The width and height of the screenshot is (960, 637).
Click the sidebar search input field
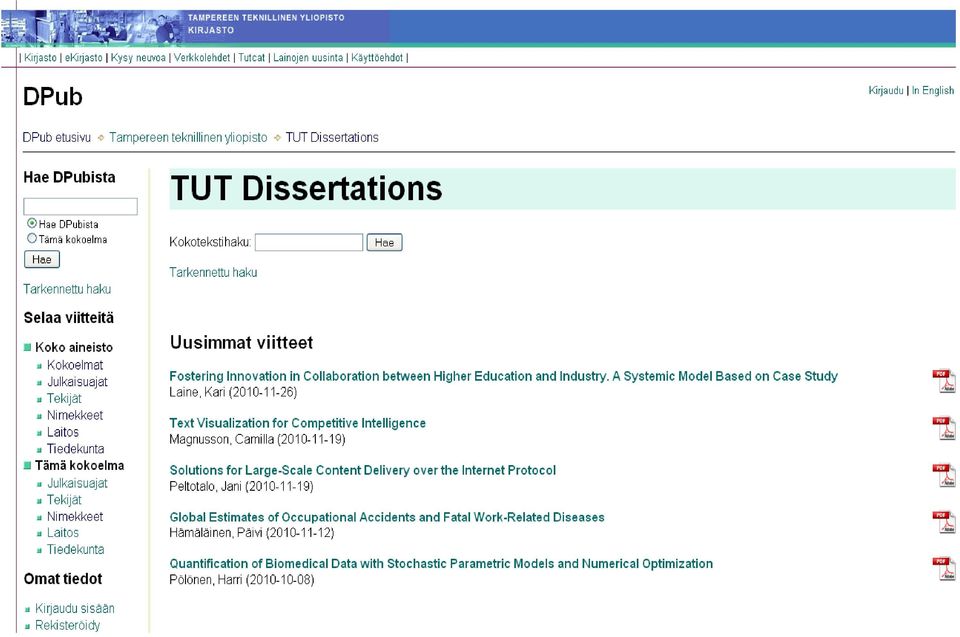pos(80,206)
